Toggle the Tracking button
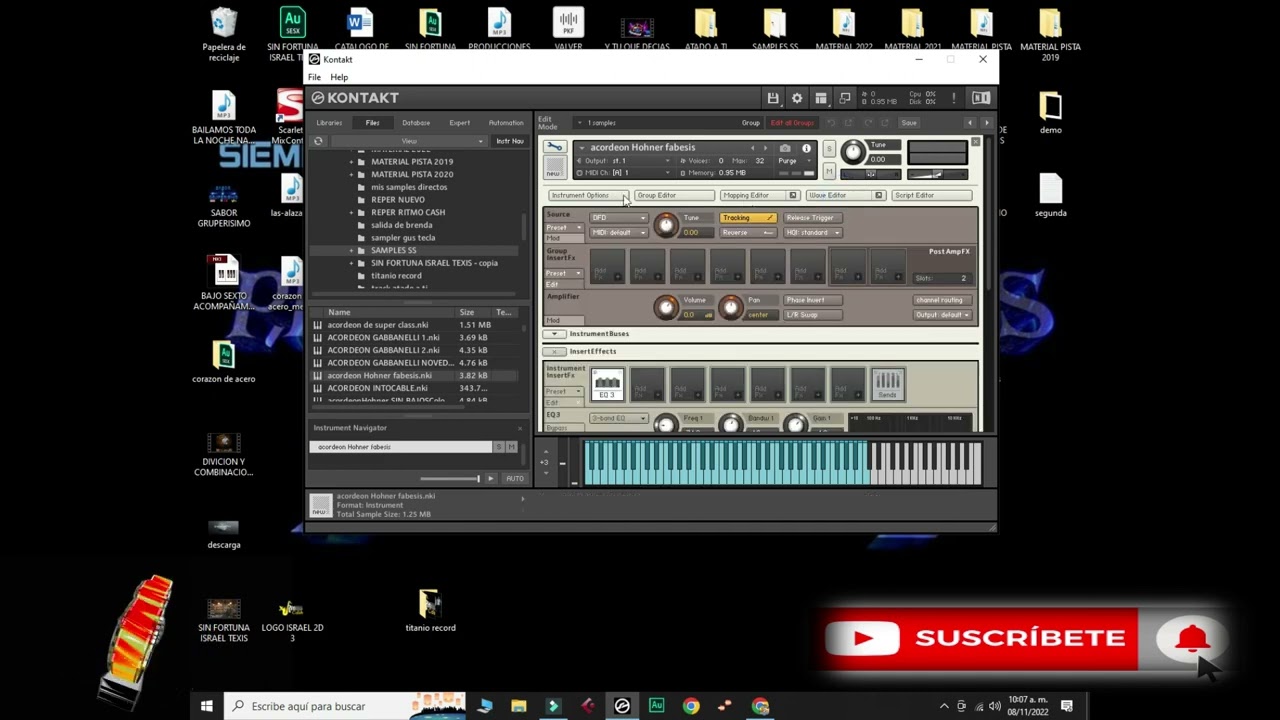 tap(748, 218)
